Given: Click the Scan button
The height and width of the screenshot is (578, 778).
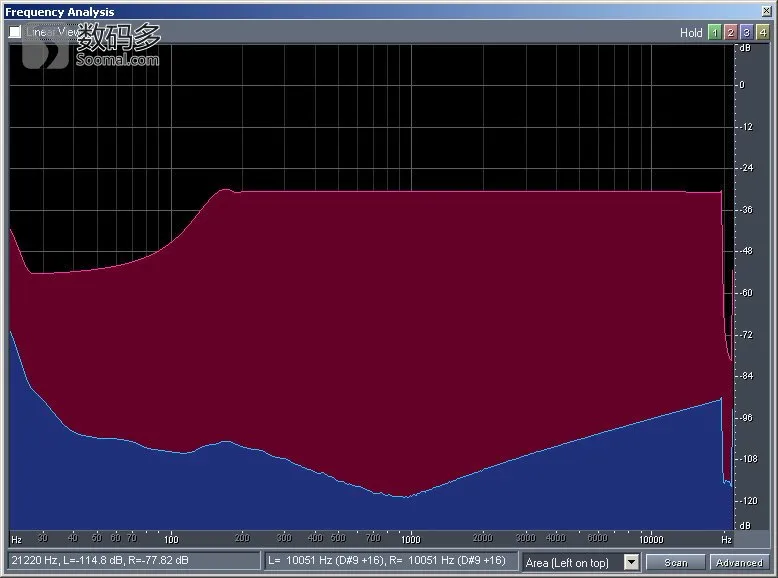Looking at the screenshot, I should click(x=675, y=562).
